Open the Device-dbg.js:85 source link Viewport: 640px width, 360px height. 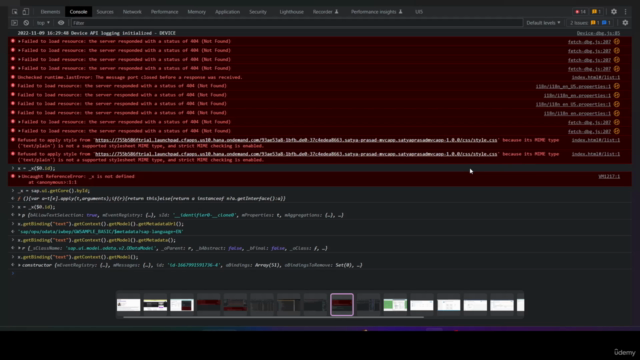tap(598, 33)
